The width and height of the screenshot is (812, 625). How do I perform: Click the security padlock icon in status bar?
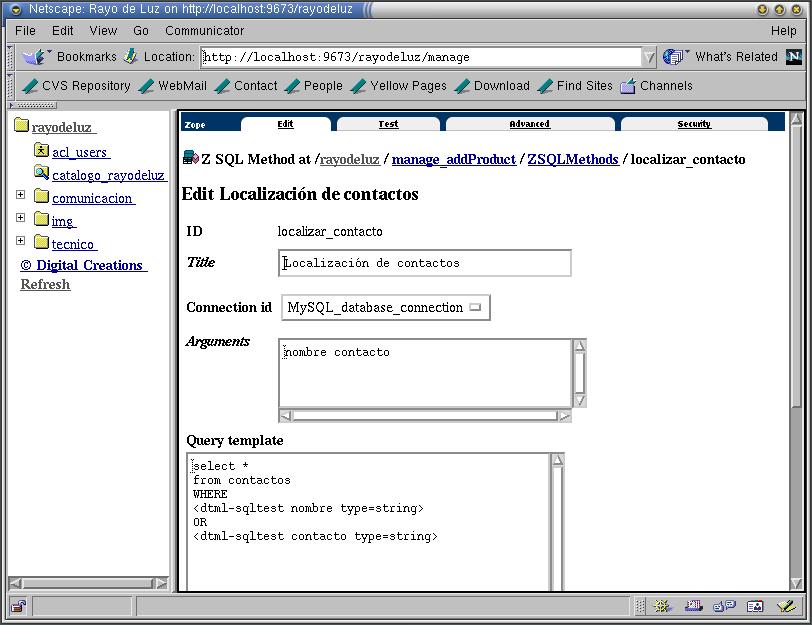pyautogui.click(x=19, y=606)
